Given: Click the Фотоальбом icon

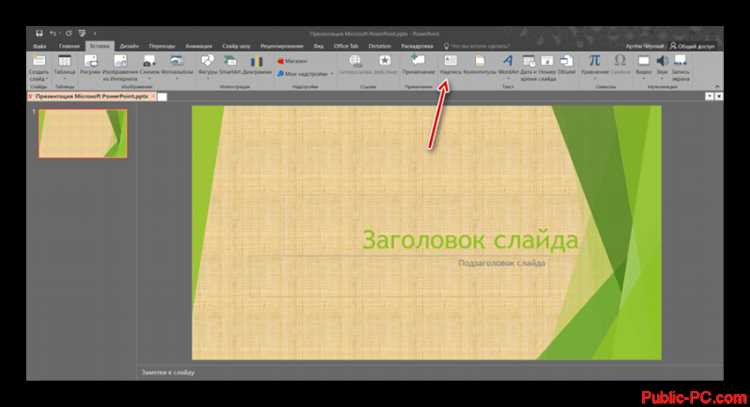Looking at the screenshot, I should point(176,61).
